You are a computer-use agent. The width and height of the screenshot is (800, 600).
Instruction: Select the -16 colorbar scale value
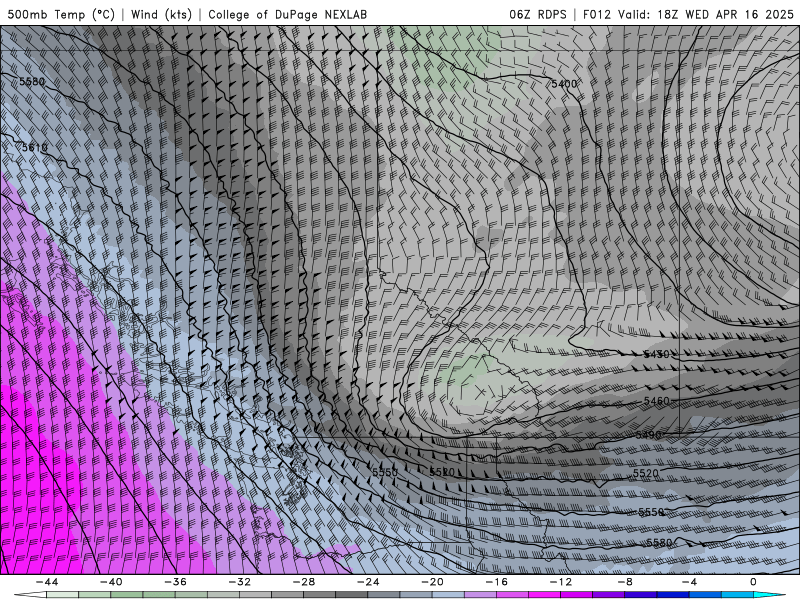click(496, 582)
